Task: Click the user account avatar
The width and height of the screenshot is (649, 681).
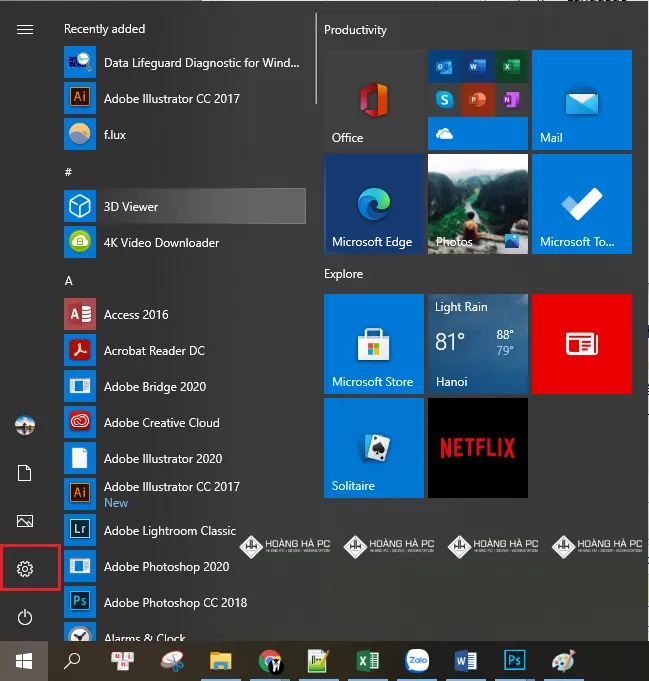Action: click(25, 425)
